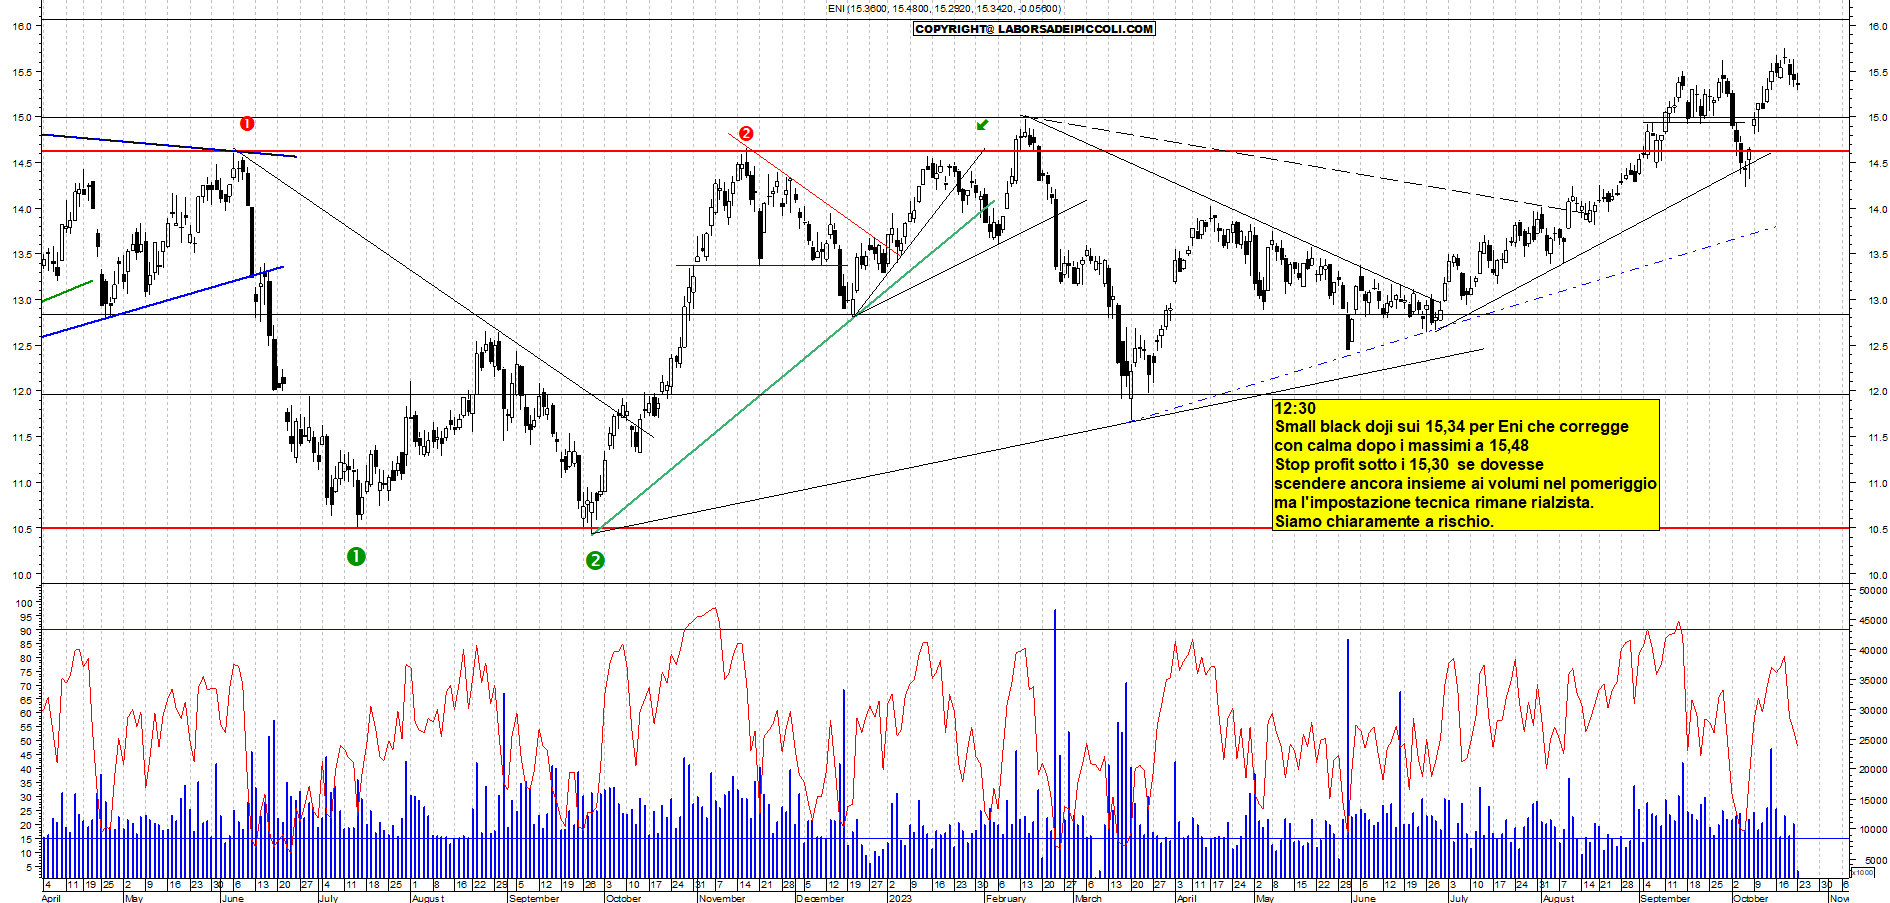Click the red circle marker numbered 1
The height and width of the screenshot is (903, 1890).
(x=247, y=124)
